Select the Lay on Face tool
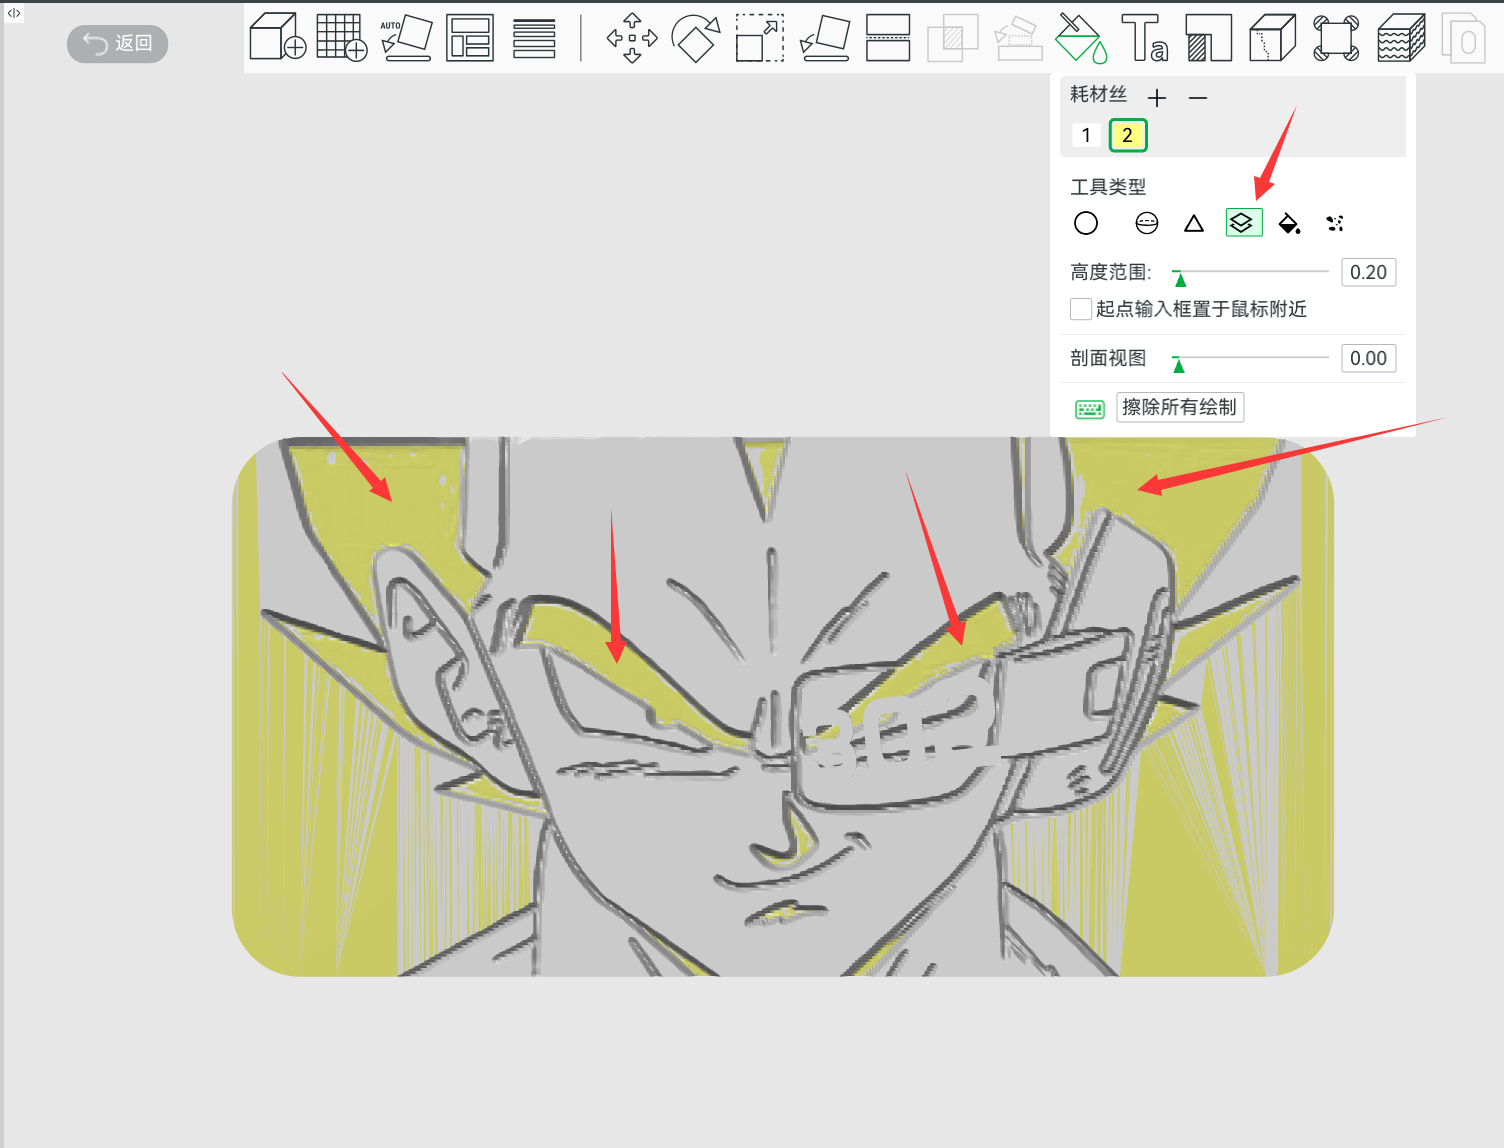Screen dimensions: 1504x1148 pos(825,38)
